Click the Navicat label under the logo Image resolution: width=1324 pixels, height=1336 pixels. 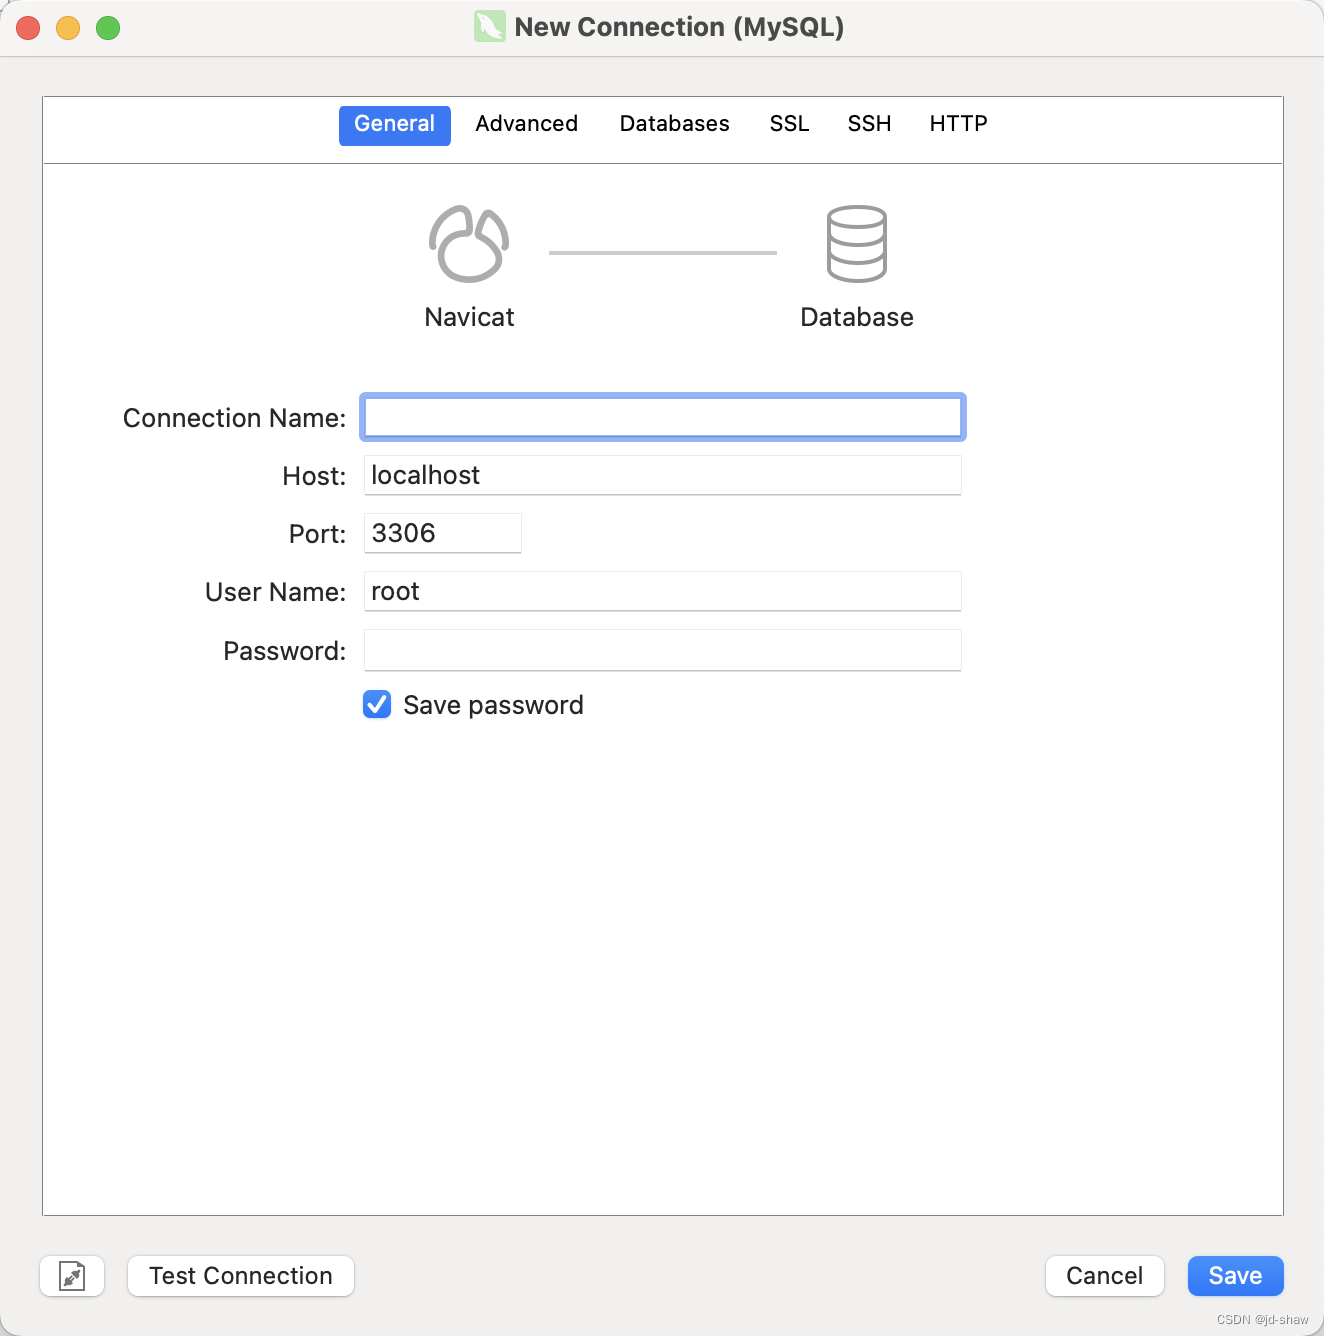click(x=469, y=317)
